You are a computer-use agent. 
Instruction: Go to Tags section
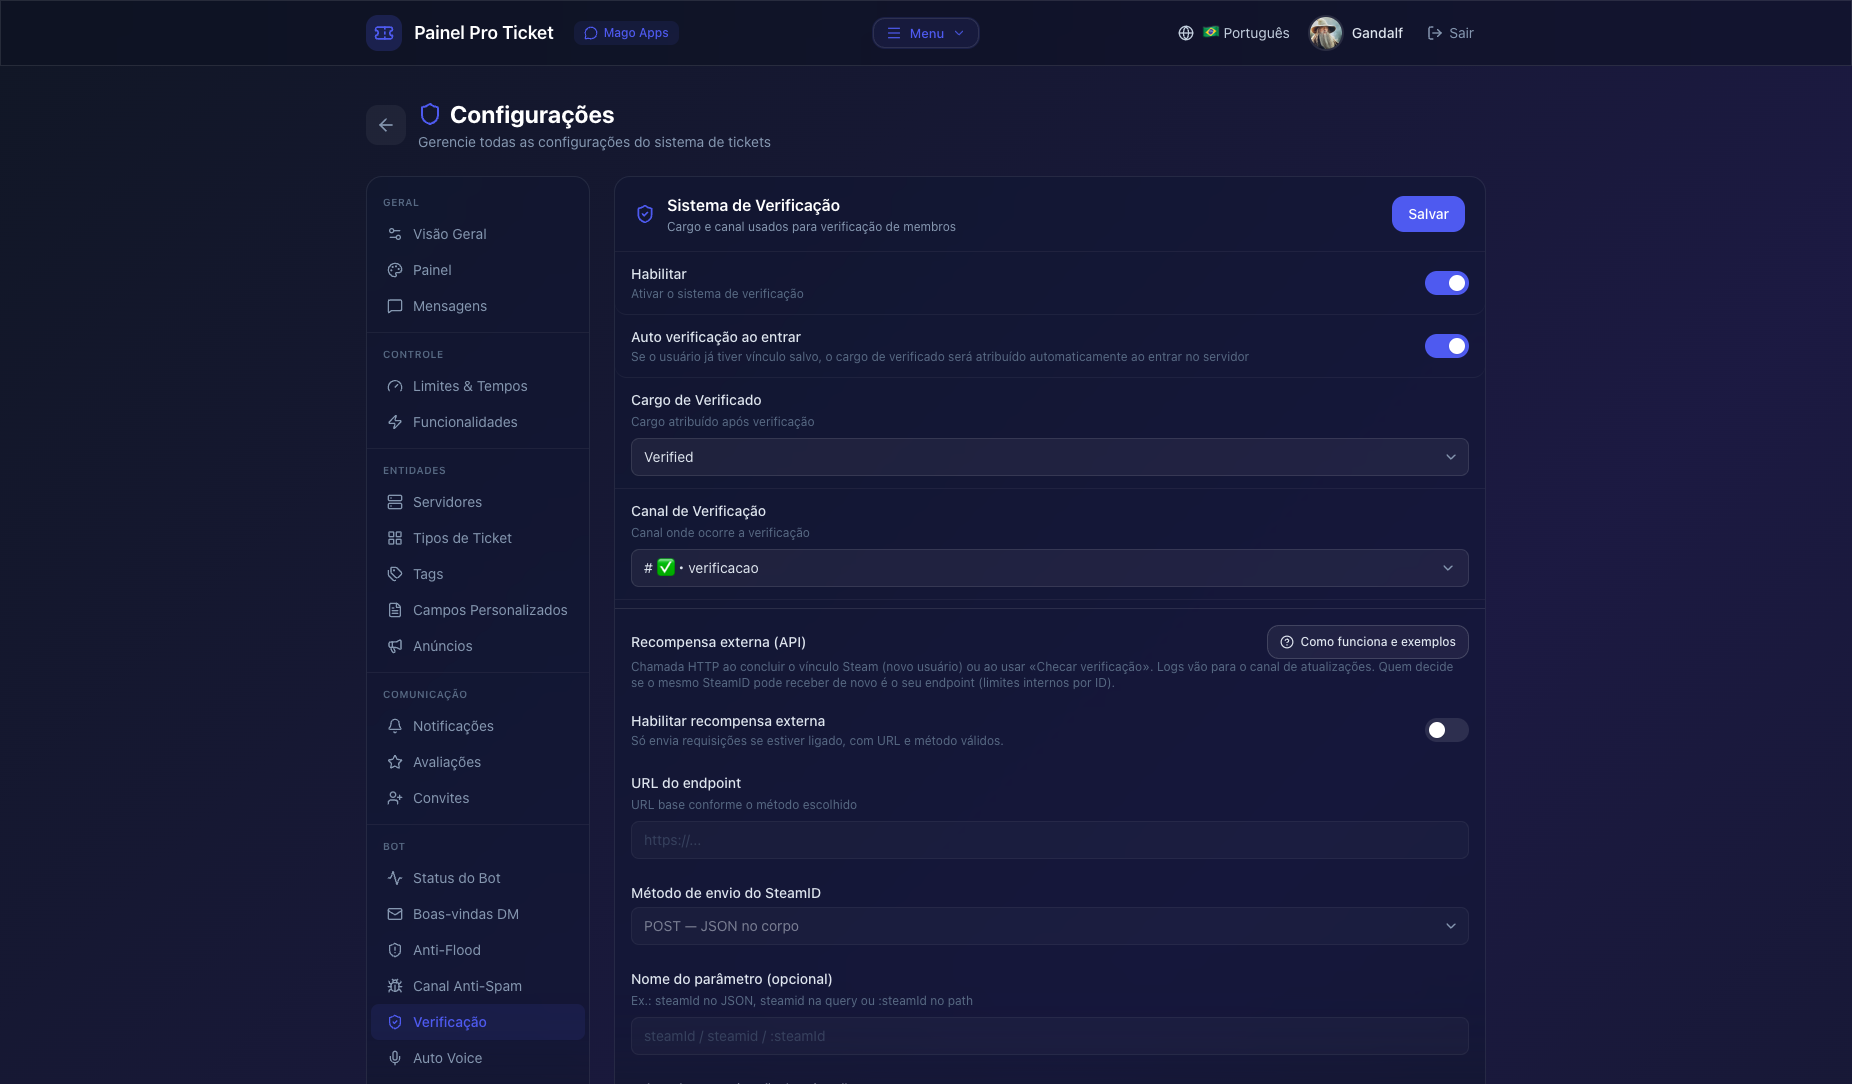point(478,574)
